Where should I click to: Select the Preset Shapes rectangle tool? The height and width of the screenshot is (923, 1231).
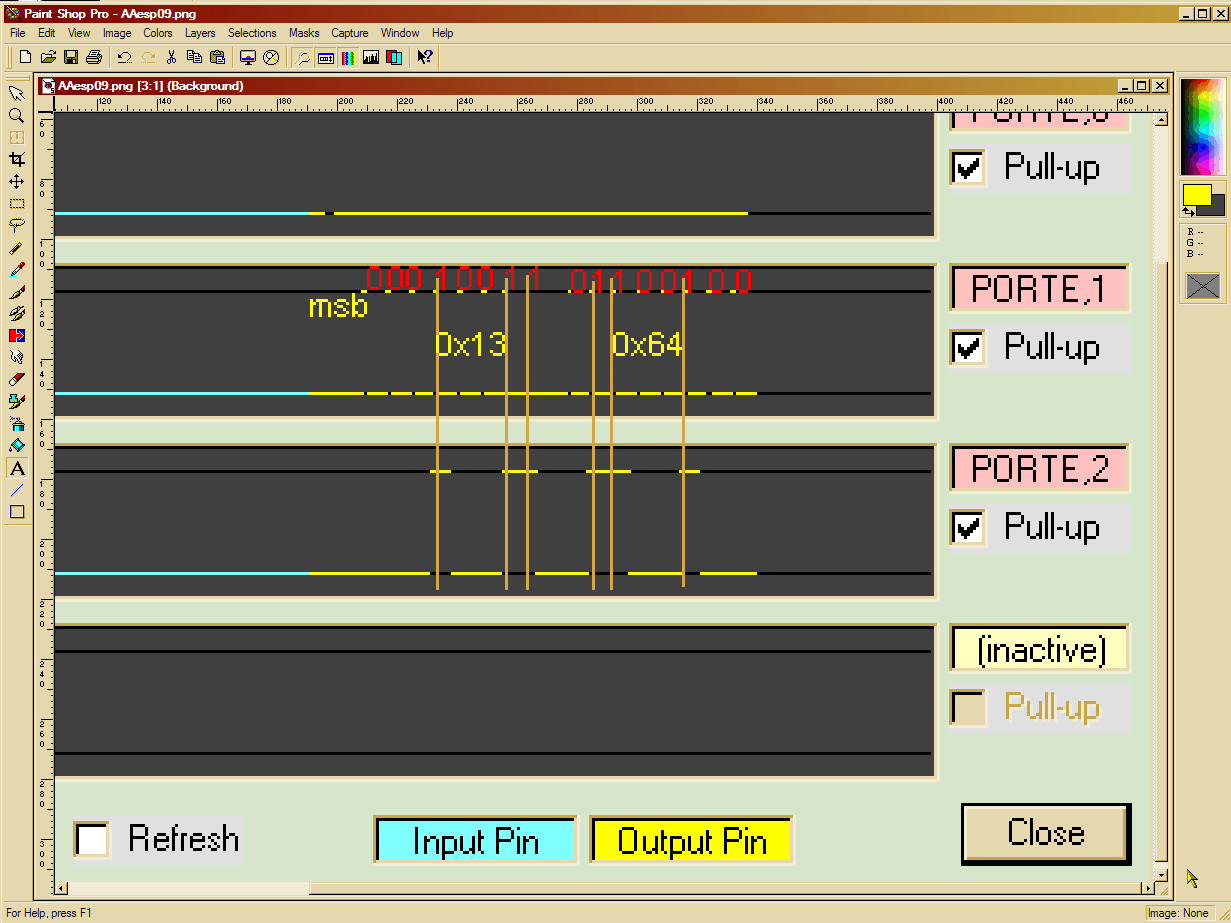tap(17, 512)
